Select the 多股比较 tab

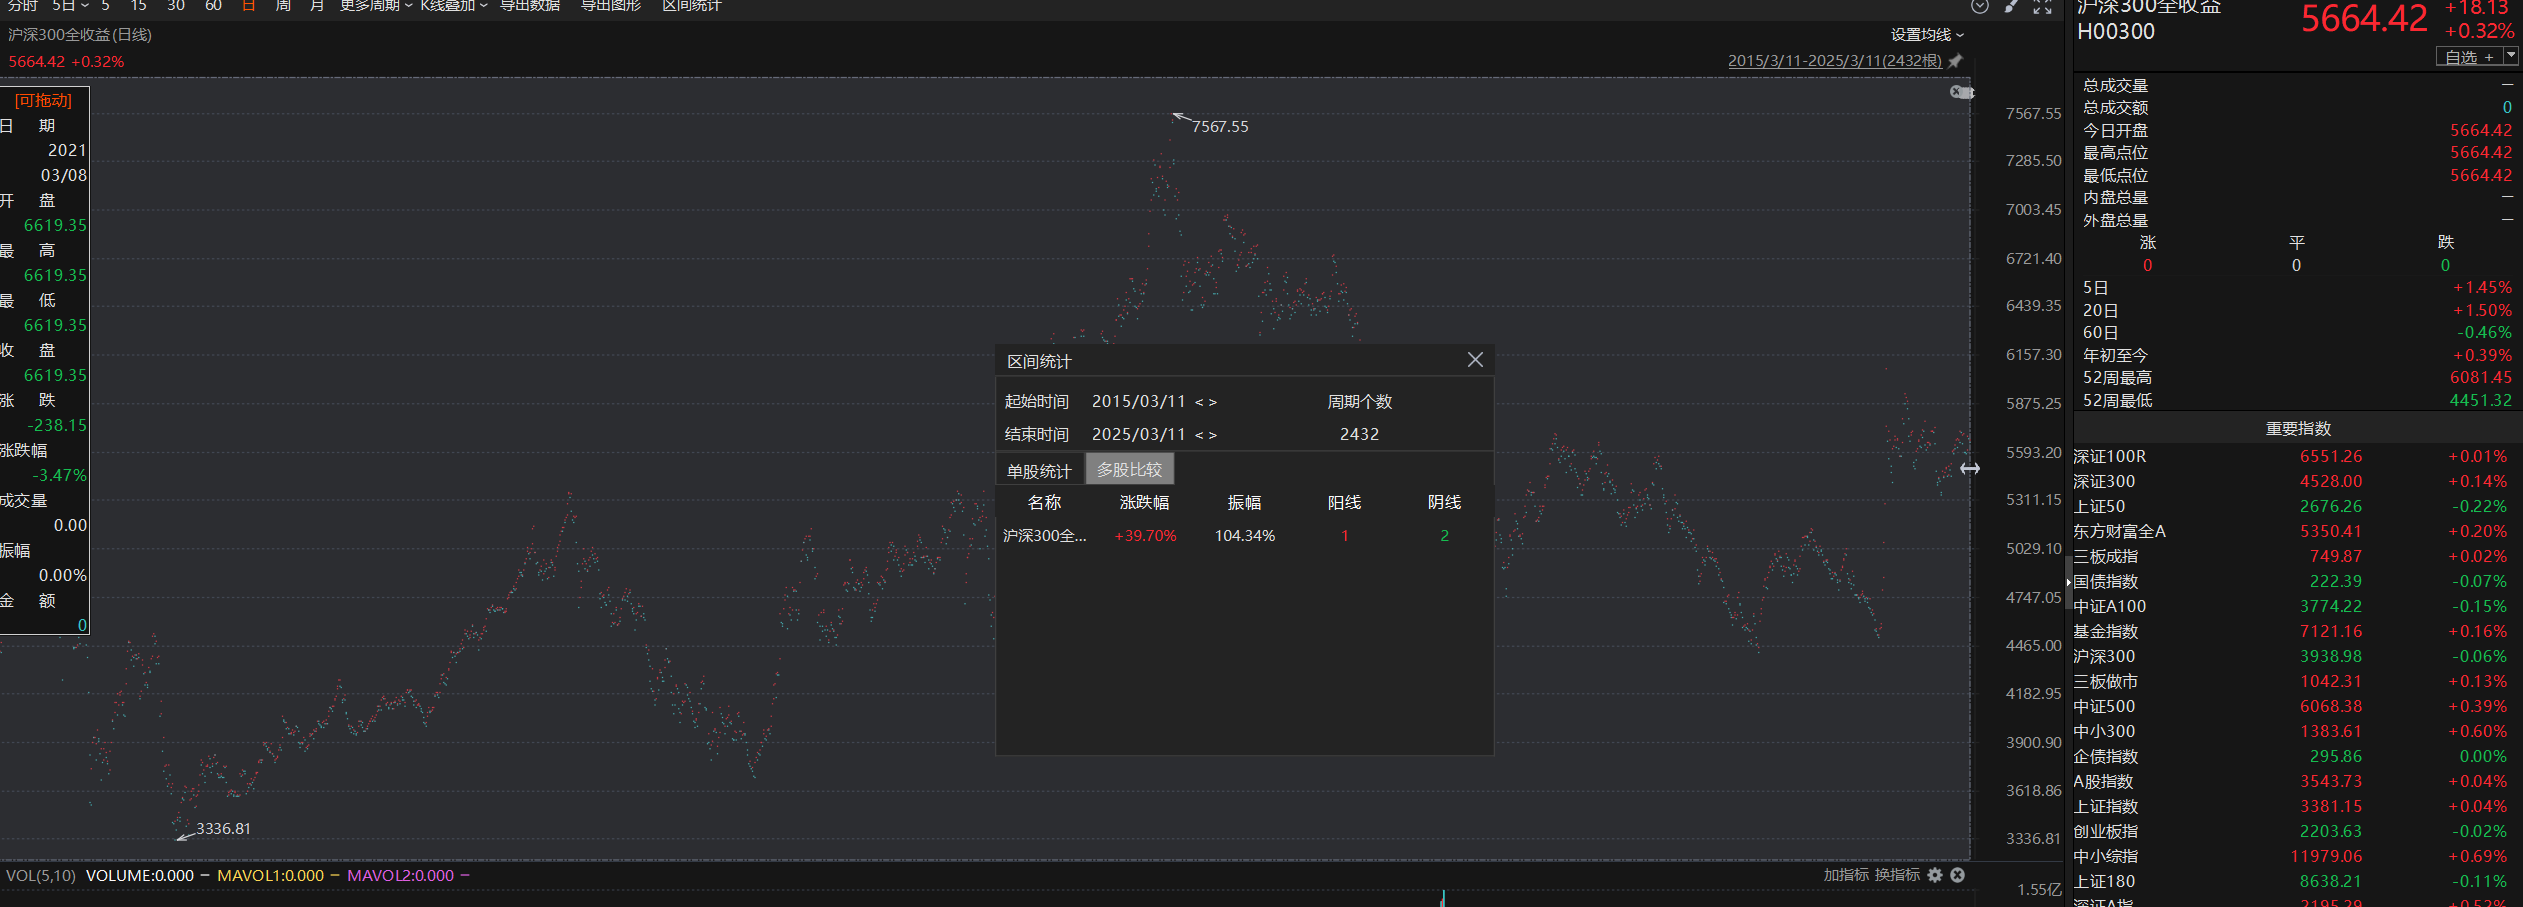1129,469
